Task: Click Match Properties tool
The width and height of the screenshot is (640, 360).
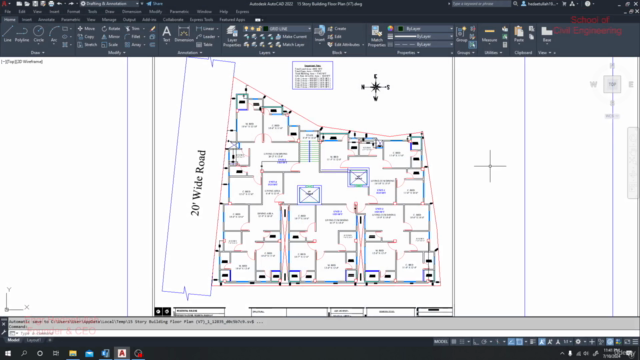Action: pos(376,36)
